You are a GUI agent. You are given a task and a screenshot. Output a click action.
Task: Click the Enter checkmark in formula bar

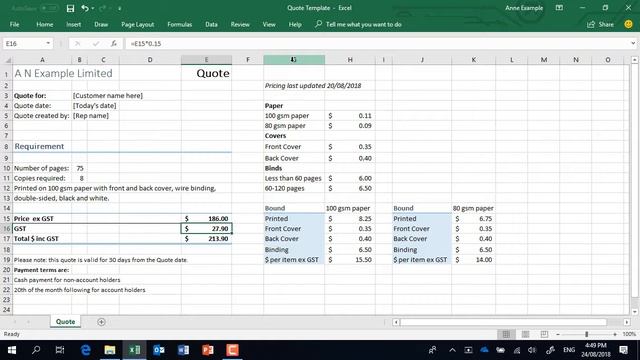pos(96,44)
